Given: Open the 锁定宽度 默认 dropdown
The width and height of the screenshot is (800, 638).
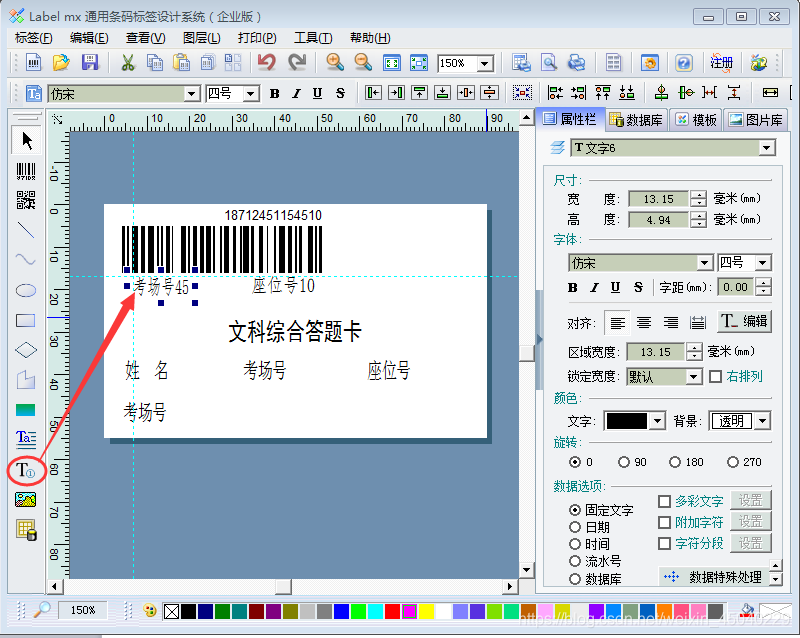Looking at the screenshot, I should click(693, 377).
